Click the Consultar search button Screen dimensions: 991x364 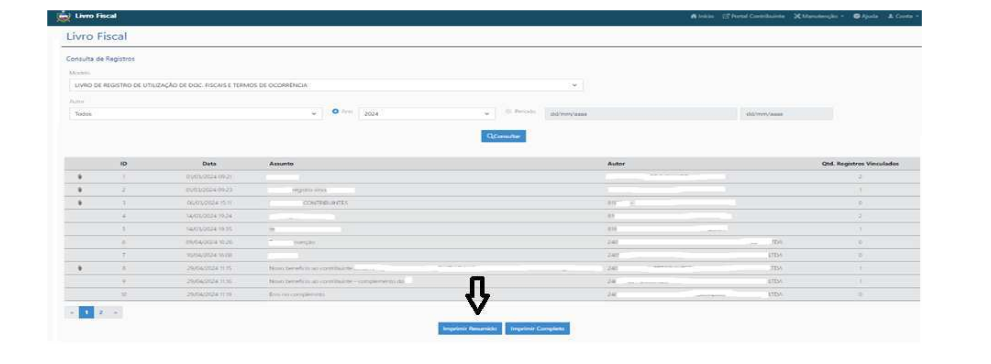[503, 136]
